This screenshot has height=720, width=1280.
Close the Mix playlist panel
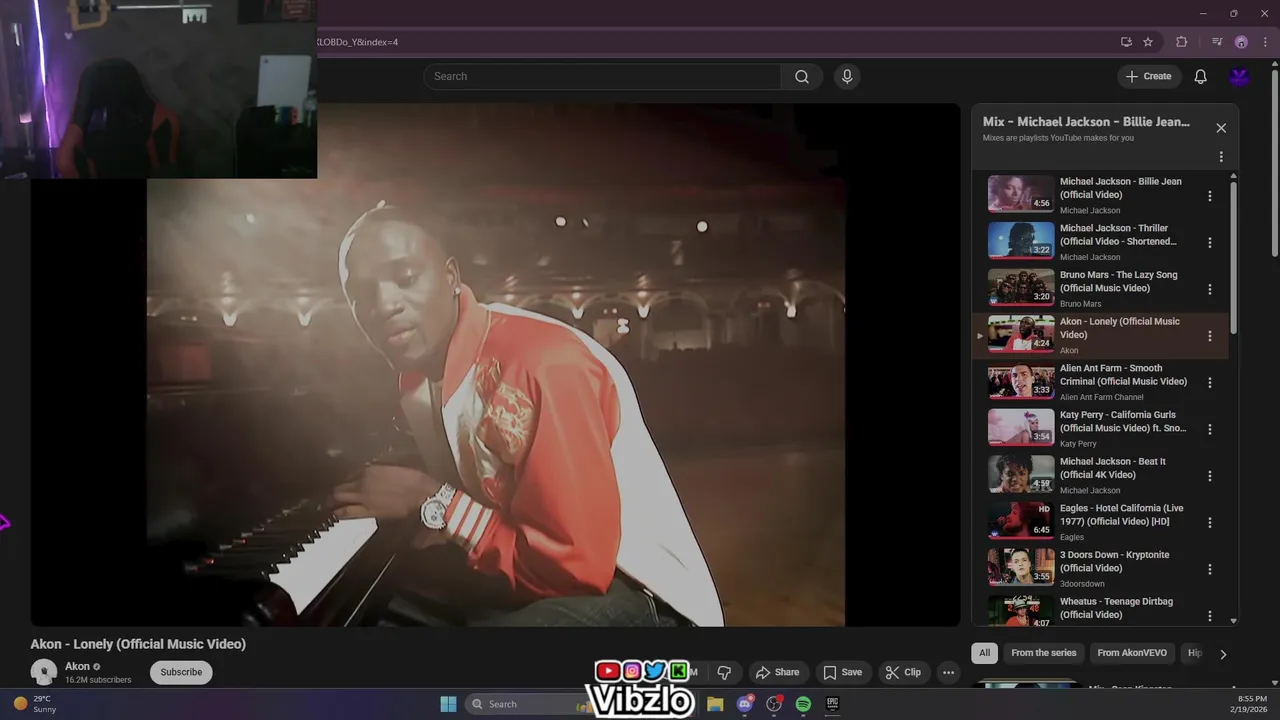pos(1221,128)
